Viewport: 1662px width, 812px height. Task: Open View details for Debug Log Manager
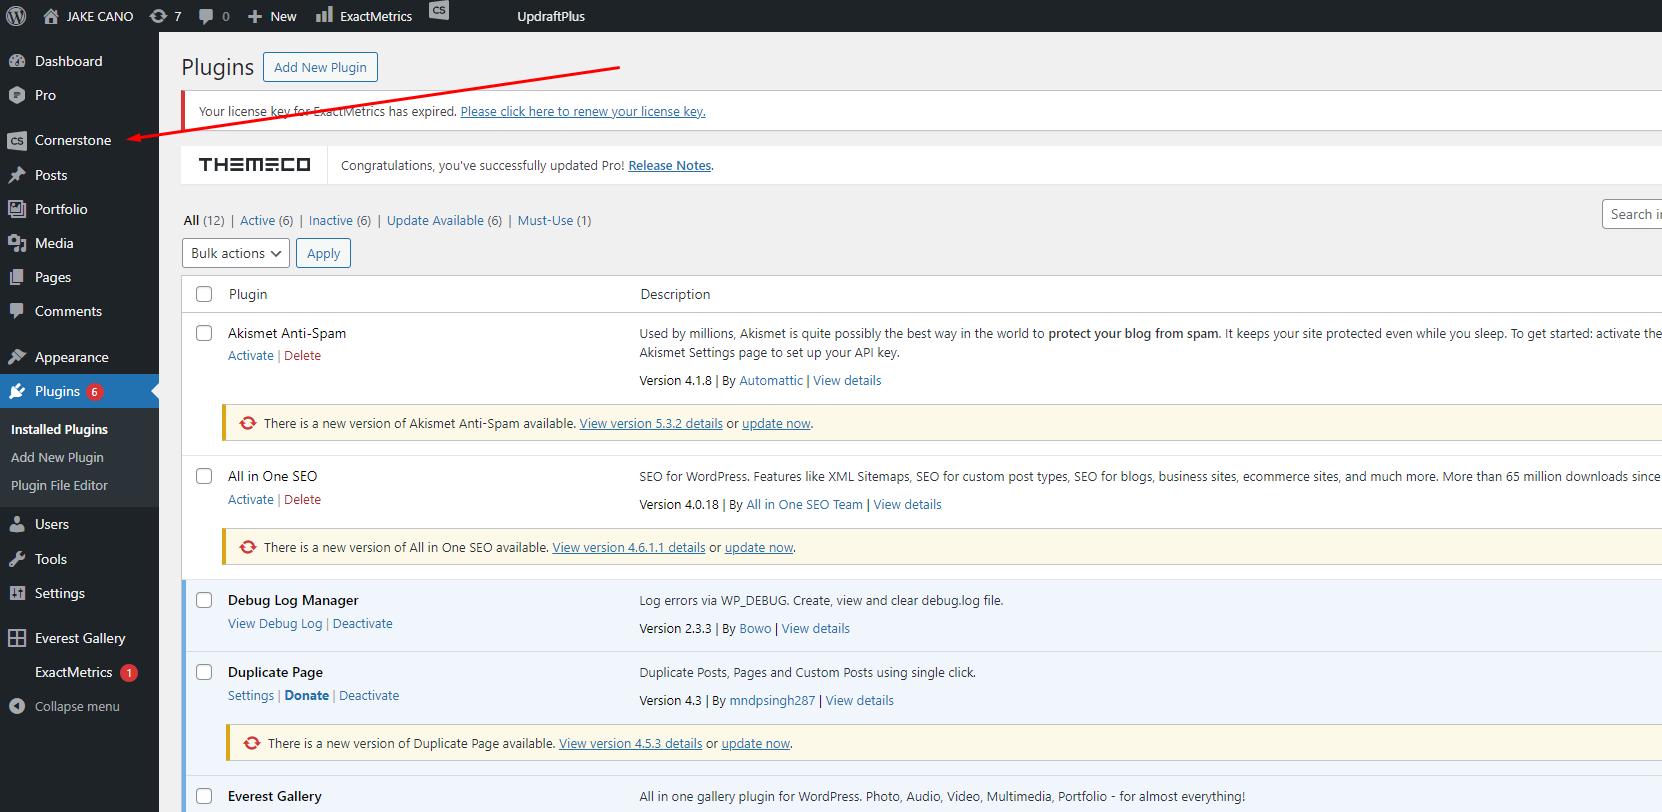tap(816, 629)
